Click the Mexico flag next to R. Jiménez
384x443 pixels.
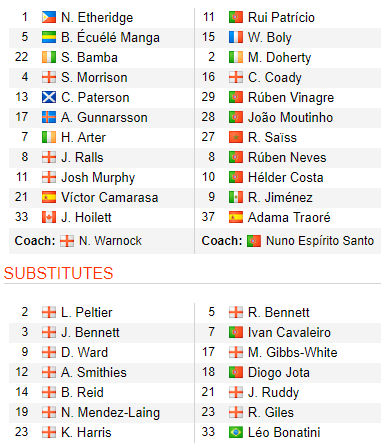(x=236, y=197)
